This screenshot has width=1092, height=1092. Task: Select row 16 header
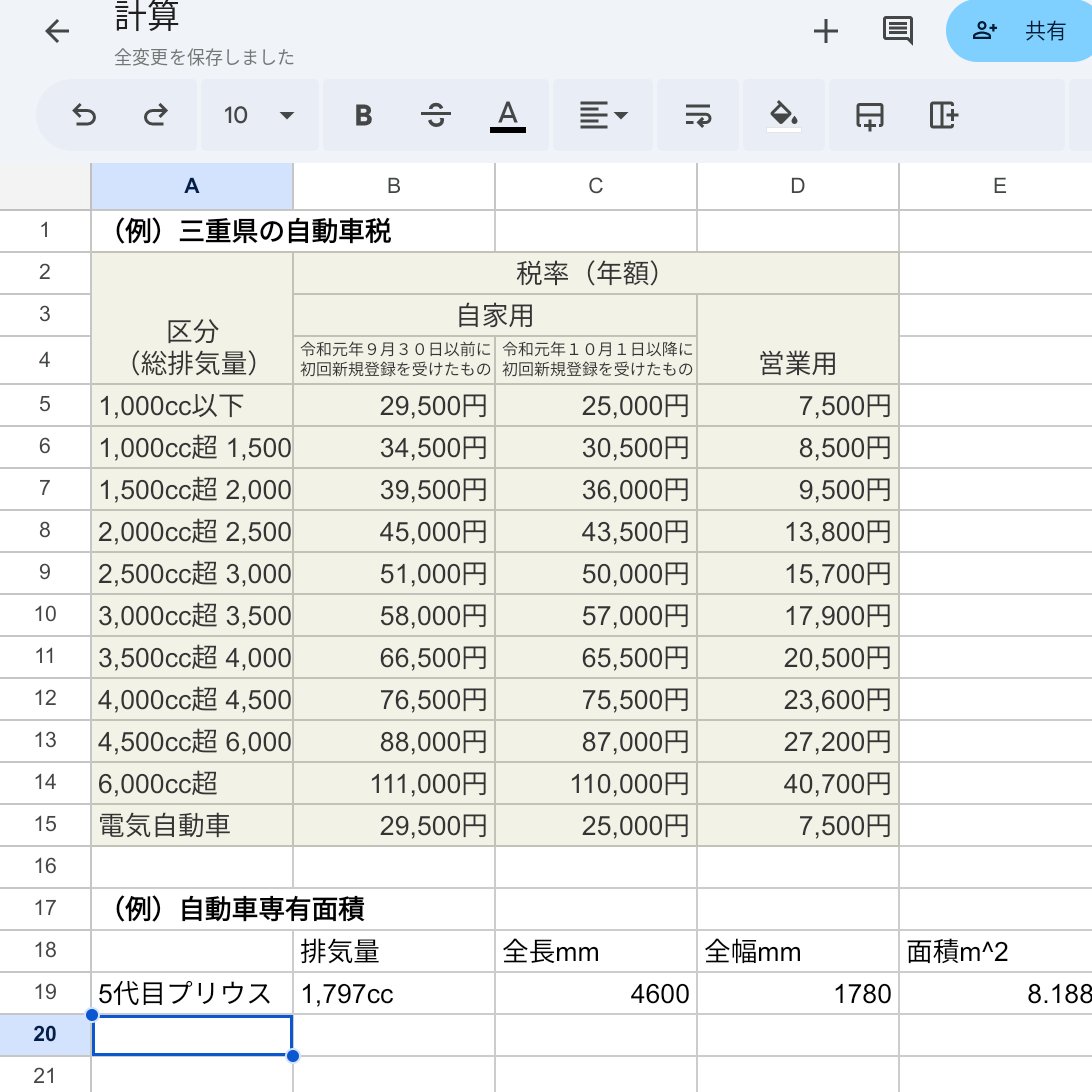coord(45,866)
